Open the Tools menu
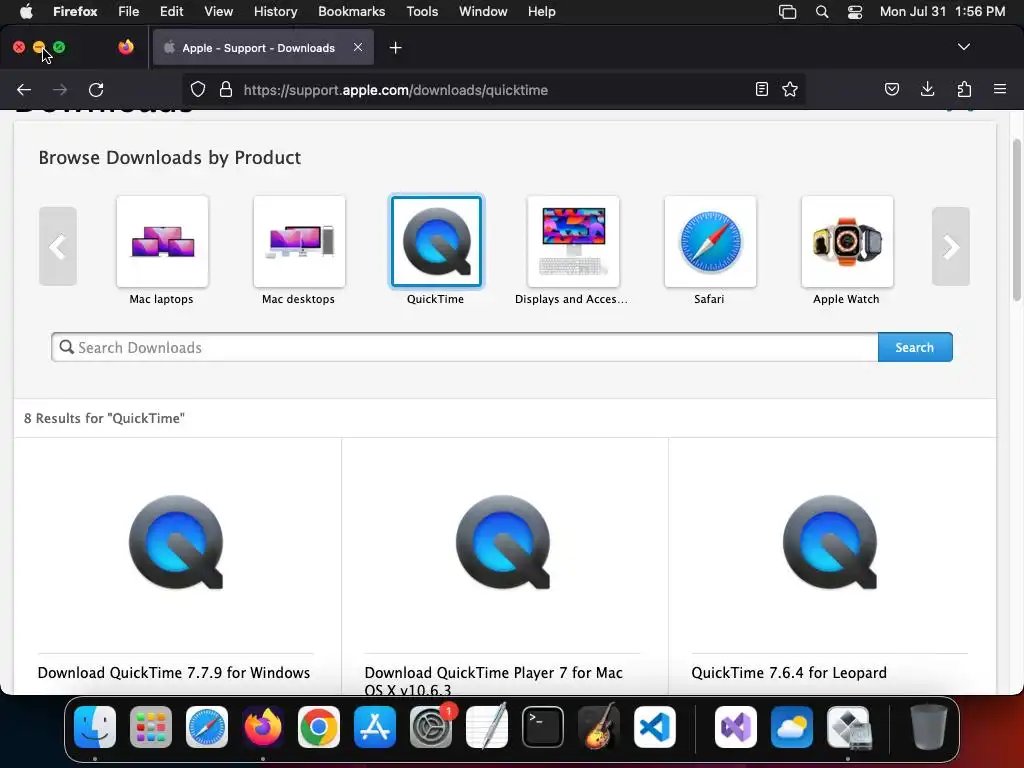 (422, 12)
